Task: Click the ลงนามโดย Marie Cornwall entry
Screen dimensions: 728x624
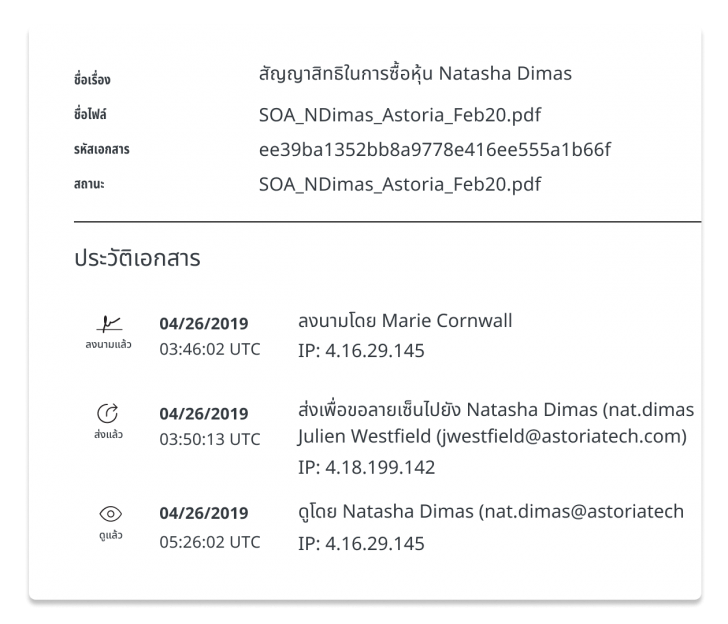Action: tap(407, 323)
